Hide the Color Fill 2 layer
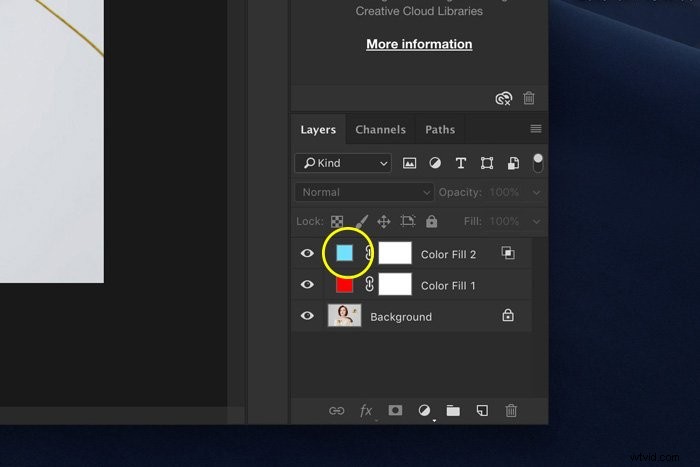 307,253
